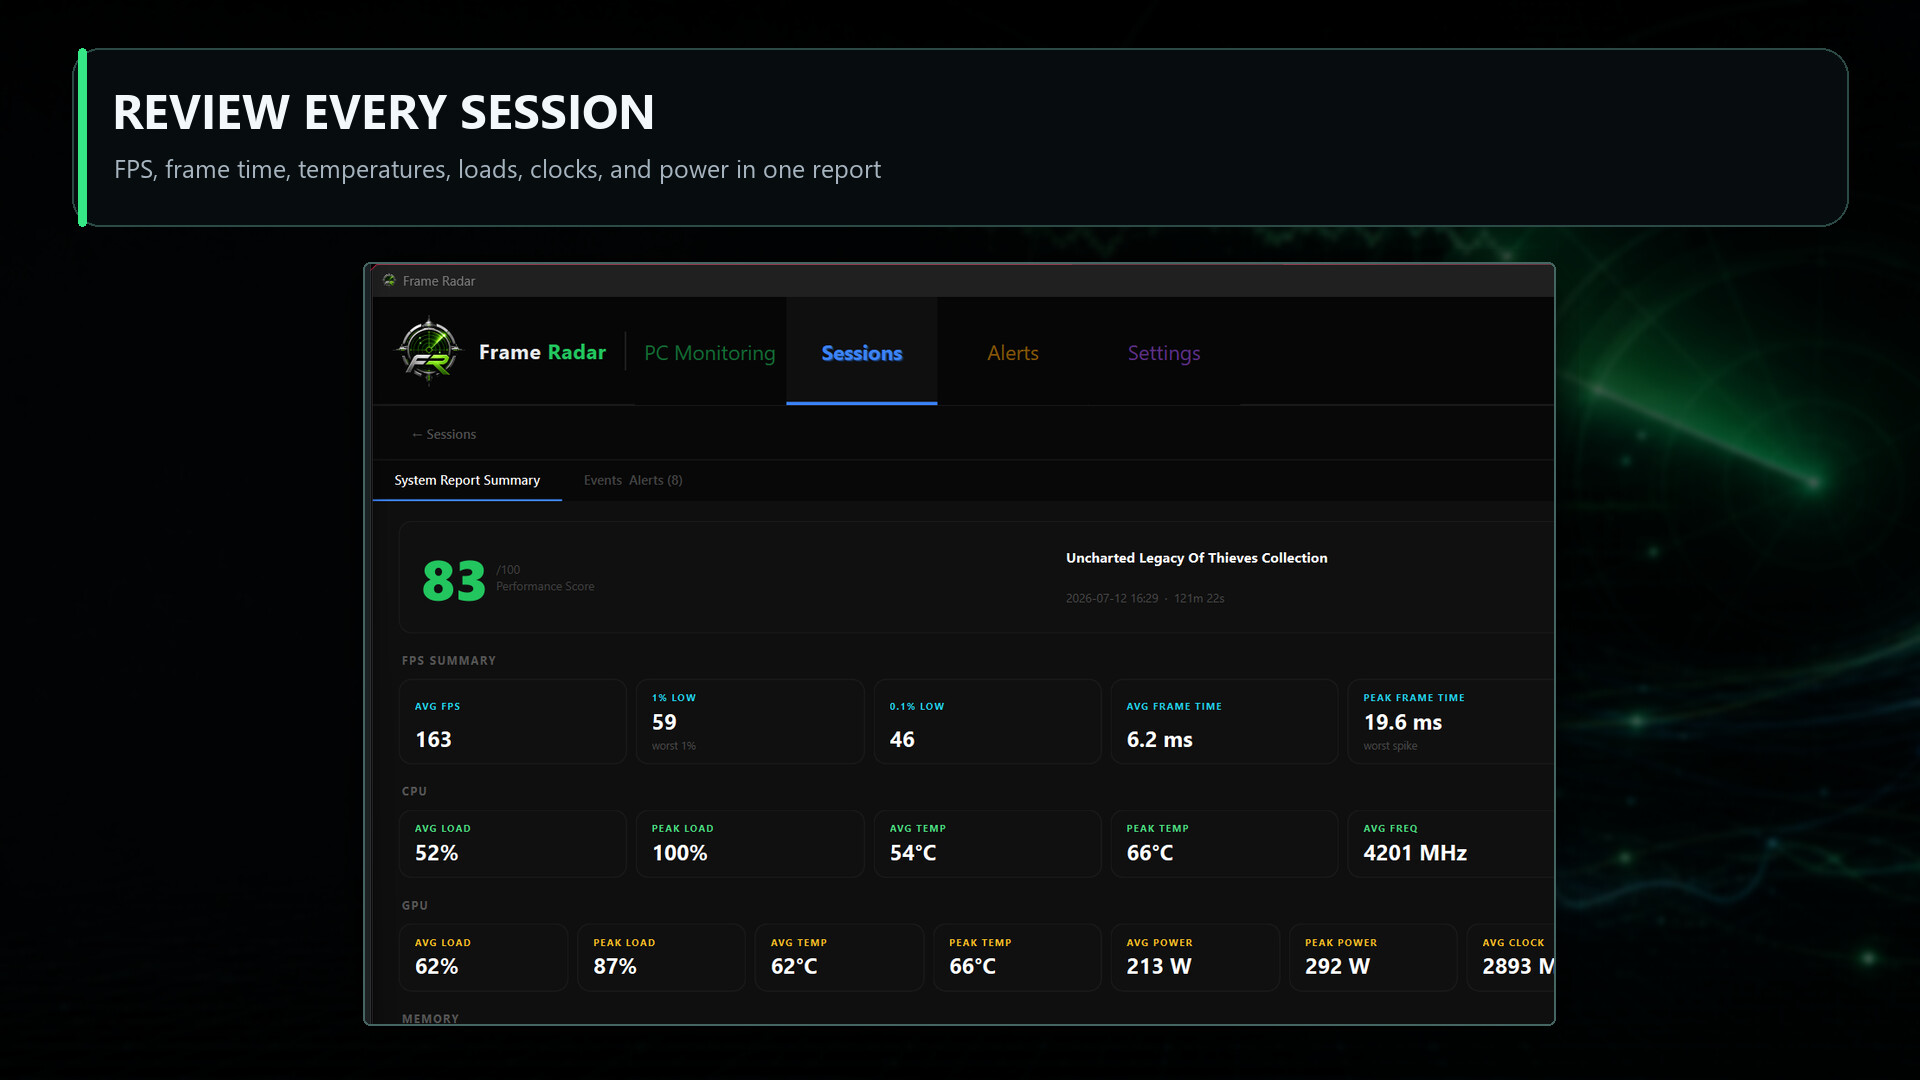Click the small Frame Radar title bar icon
This screenshot has height=1080, width=1920.
point(389,281)
